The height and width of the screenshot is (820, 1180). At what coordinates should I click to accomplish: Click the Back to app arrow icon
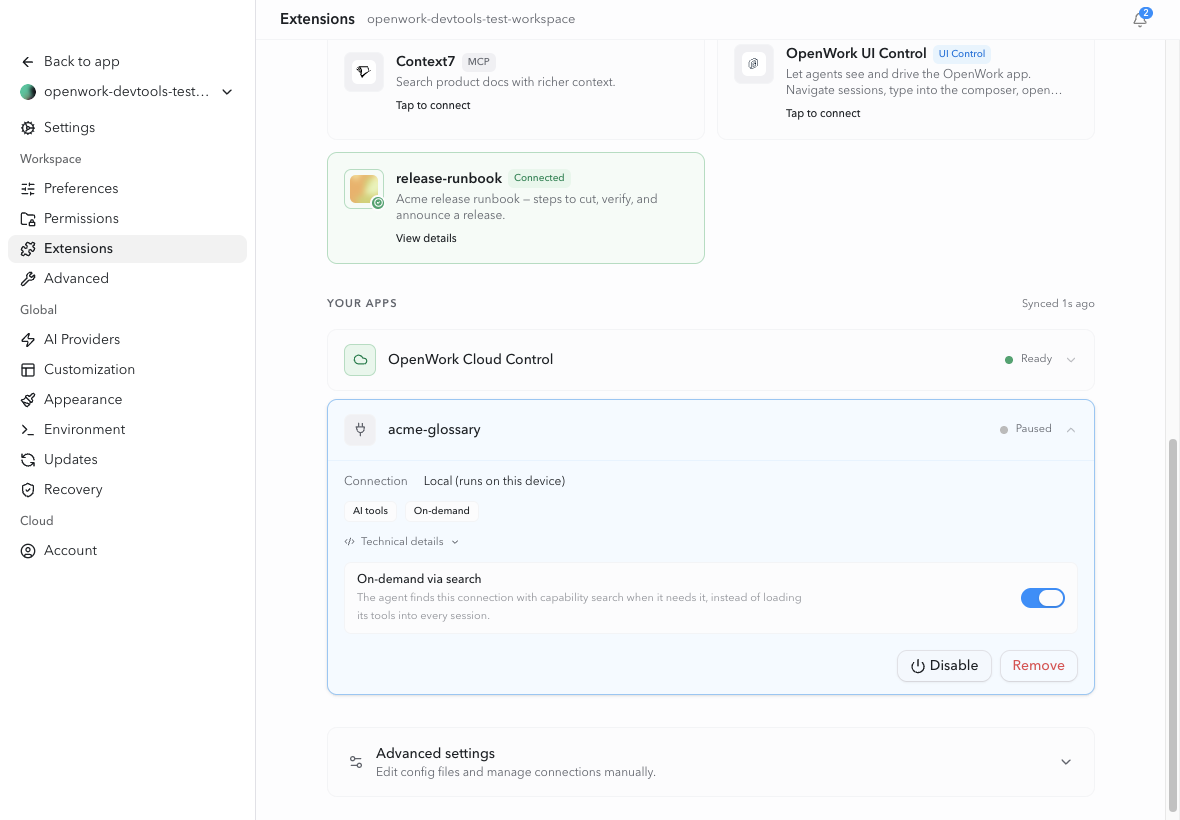point(28,62)
